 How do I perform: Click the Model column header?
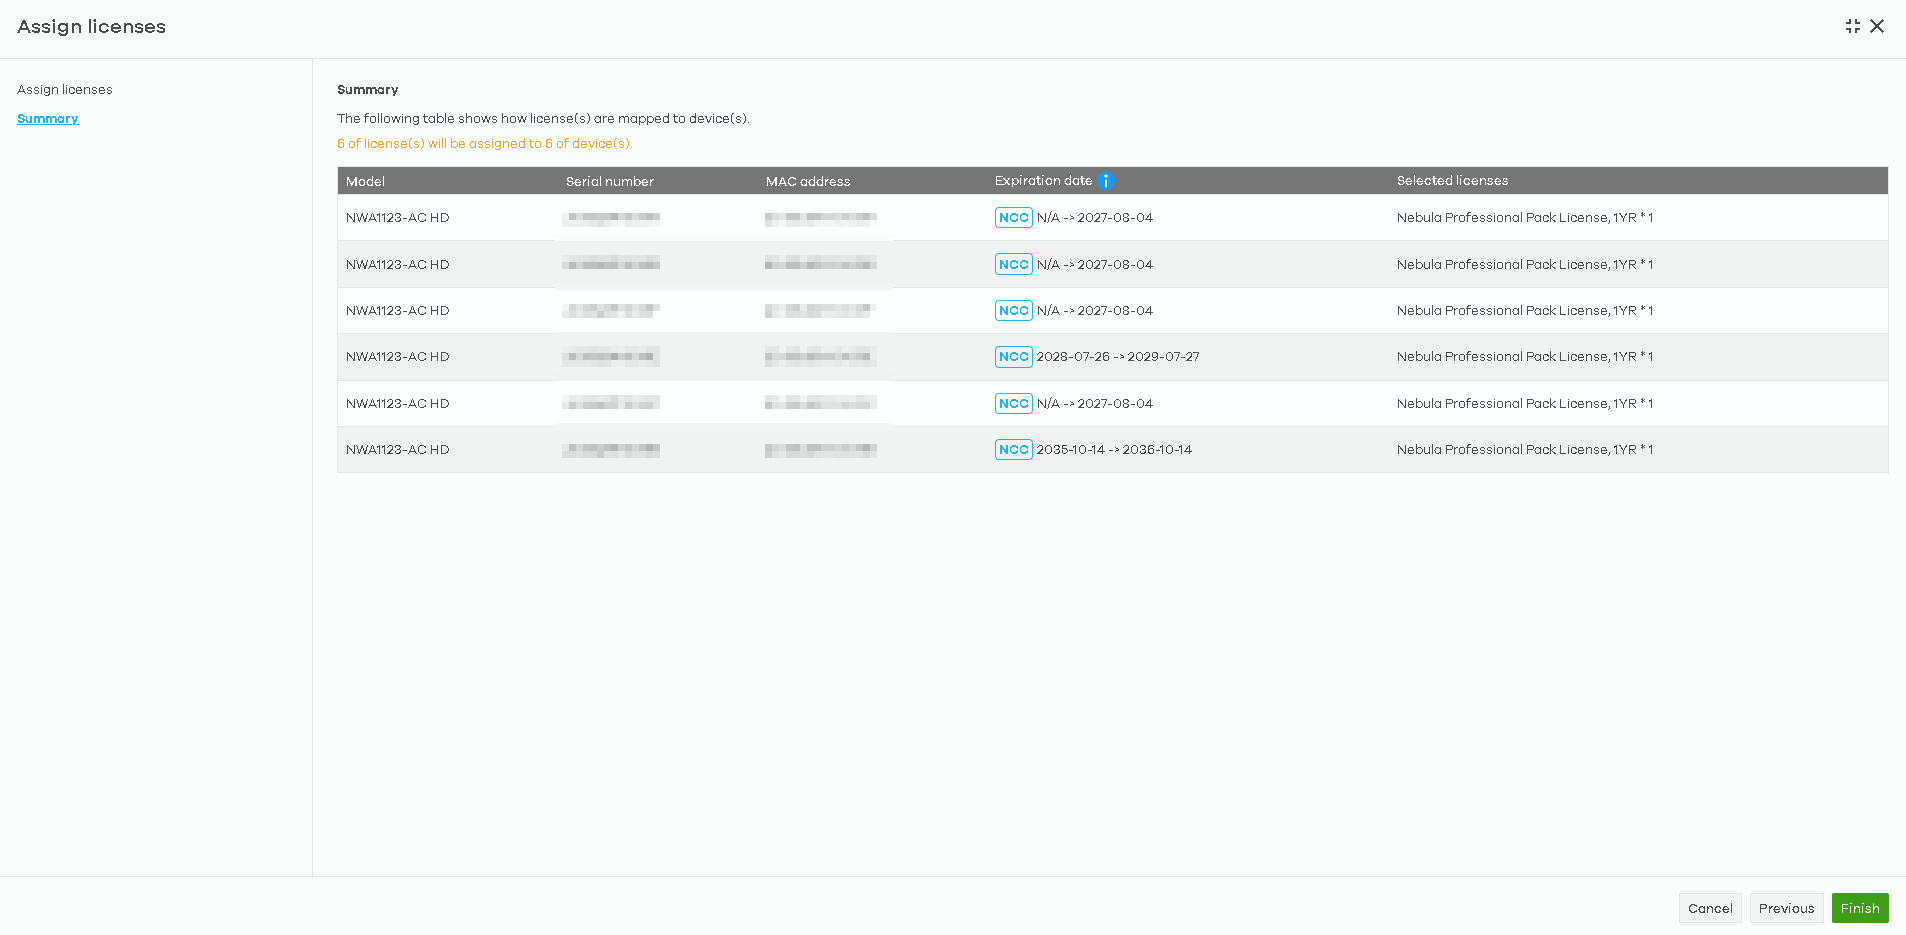click(365, 181)
